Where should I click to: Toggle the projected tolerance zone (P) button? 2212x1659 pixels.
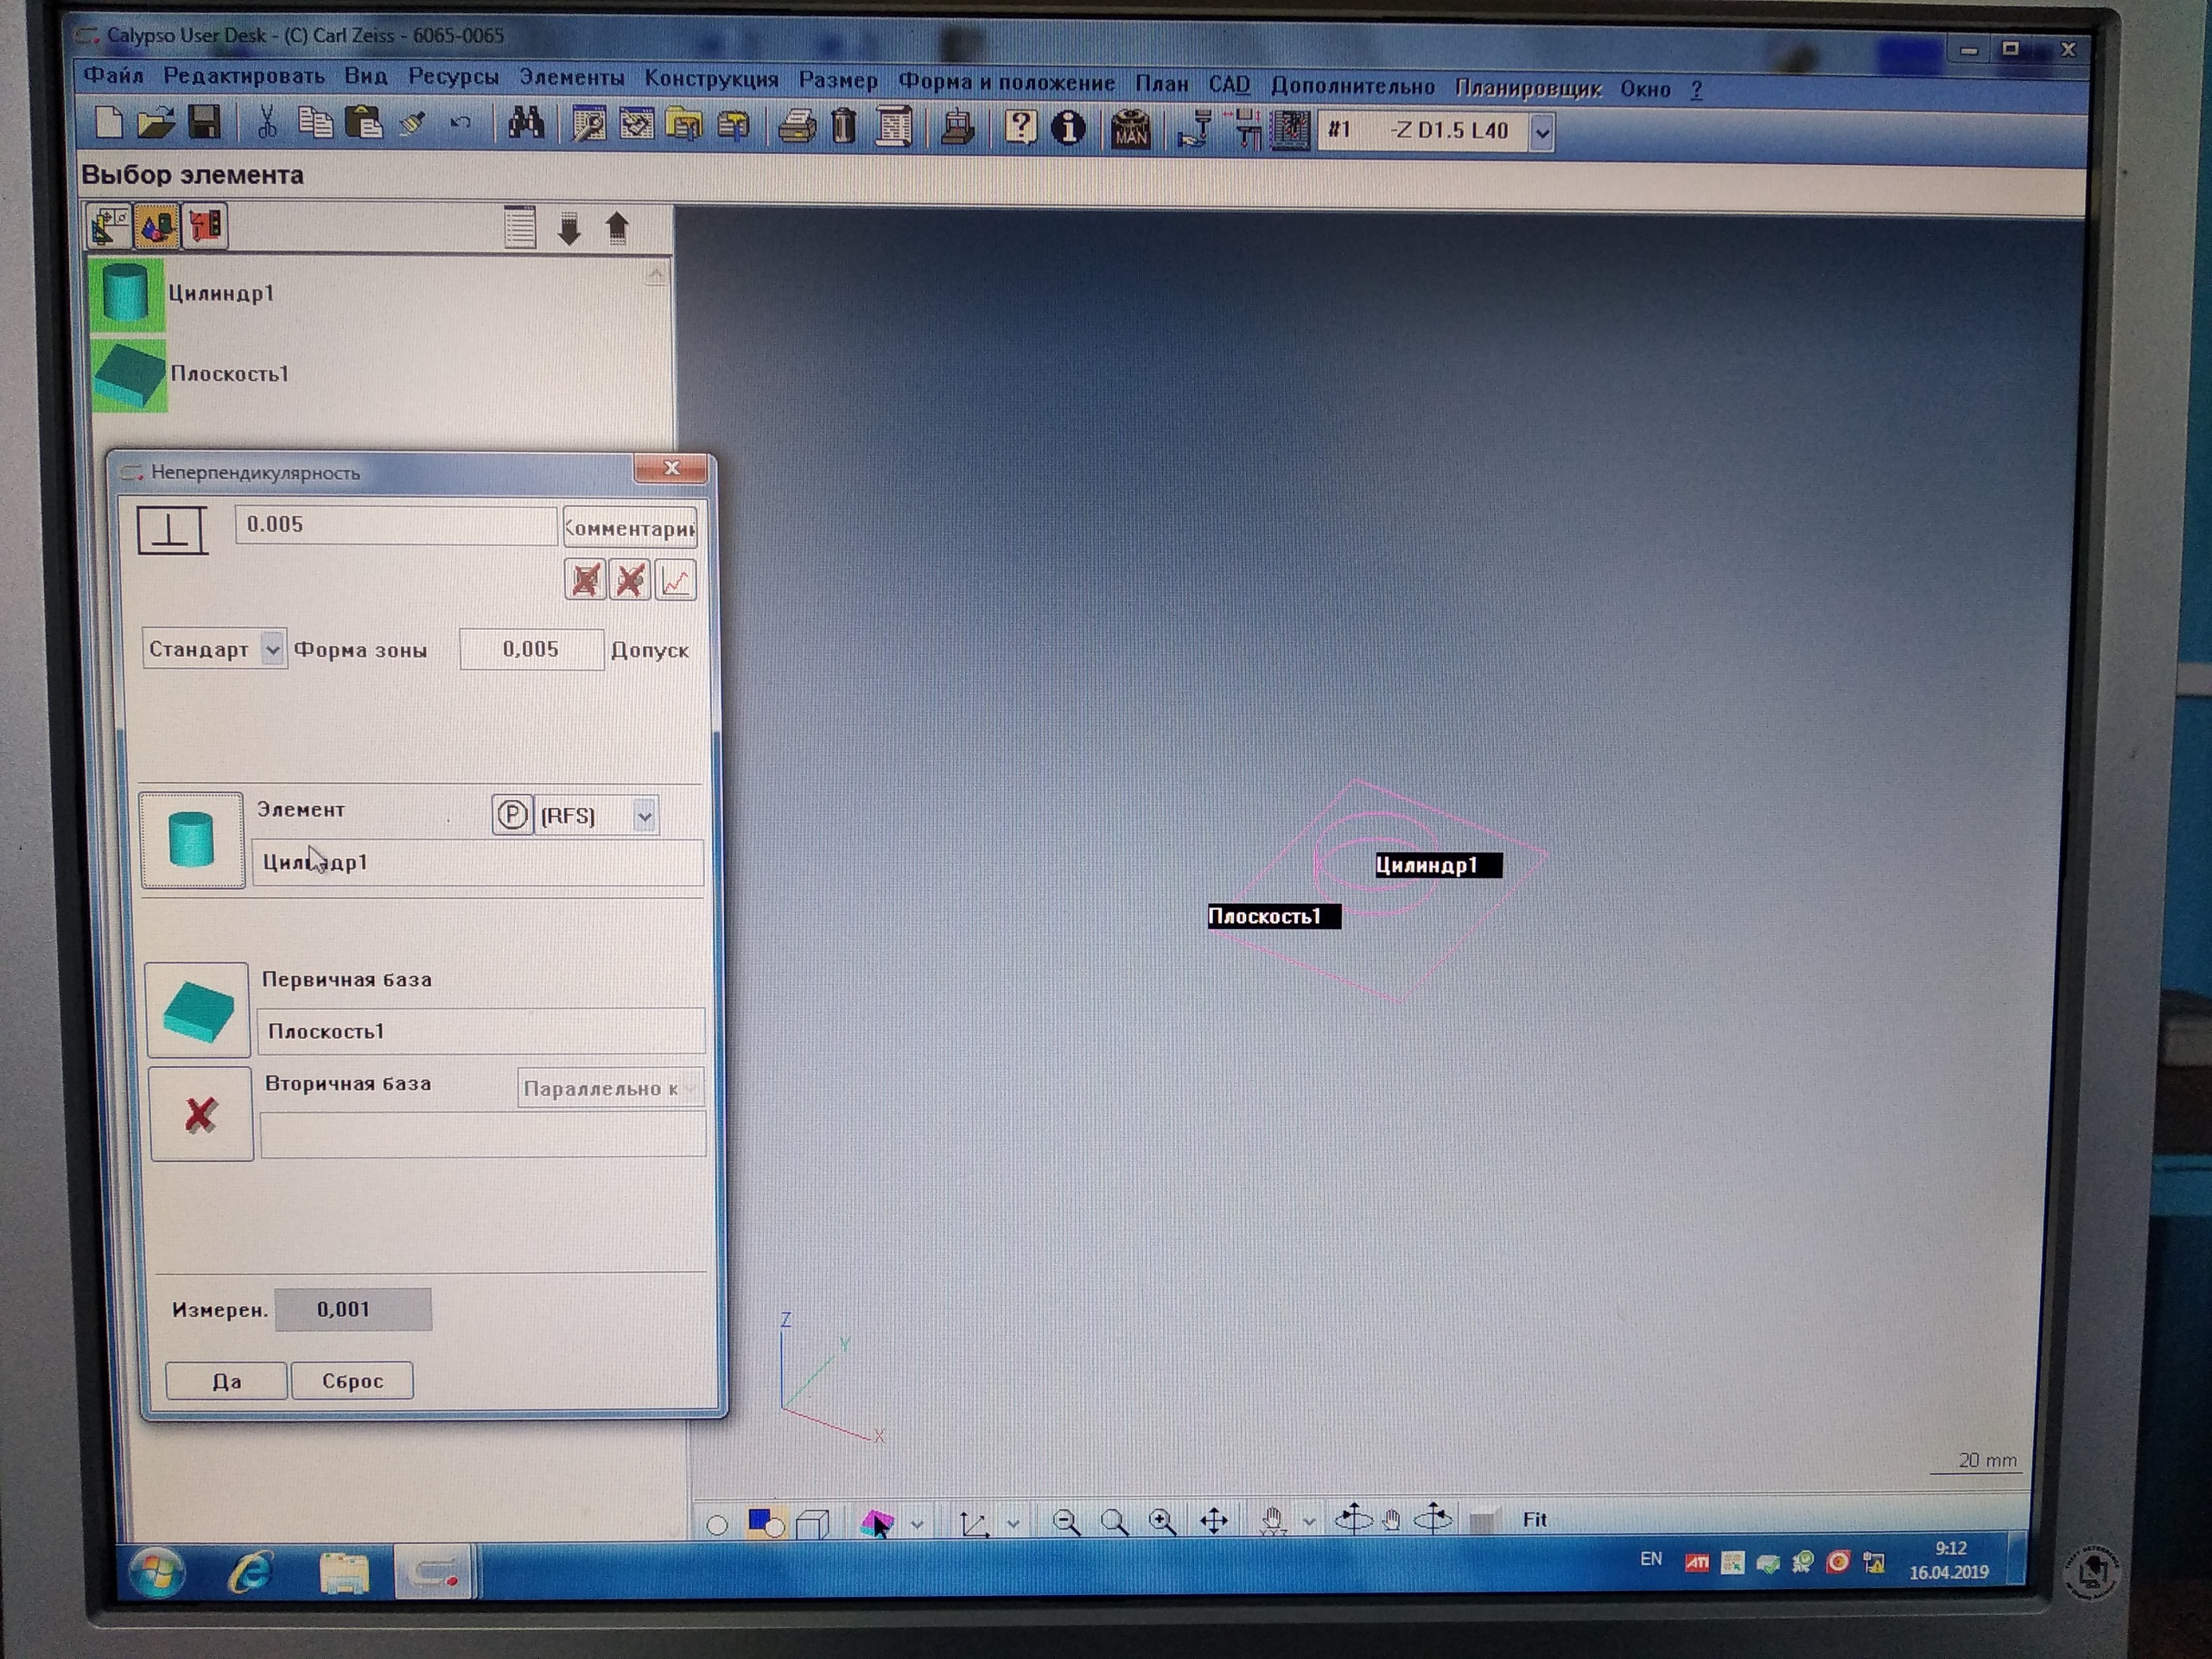click(x=512, y=815)
